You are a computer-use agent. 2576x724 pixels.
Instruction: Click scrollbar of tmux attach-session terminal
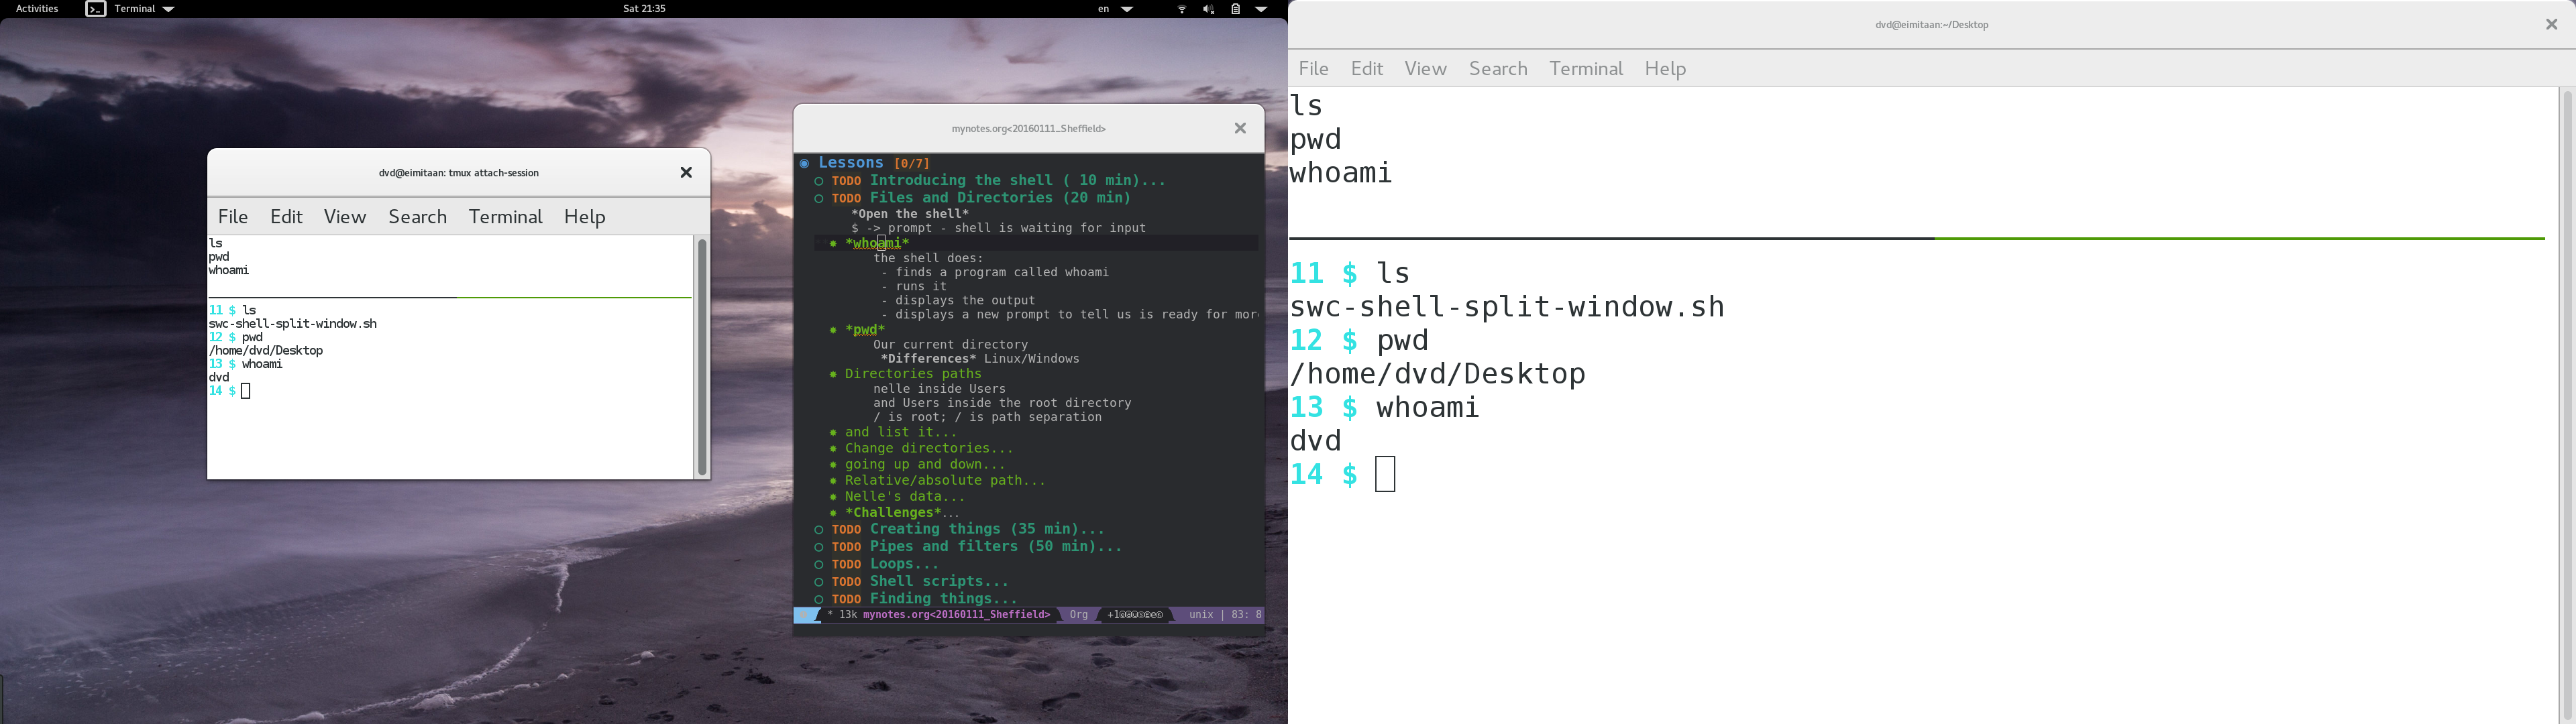(x=702, y=357)
